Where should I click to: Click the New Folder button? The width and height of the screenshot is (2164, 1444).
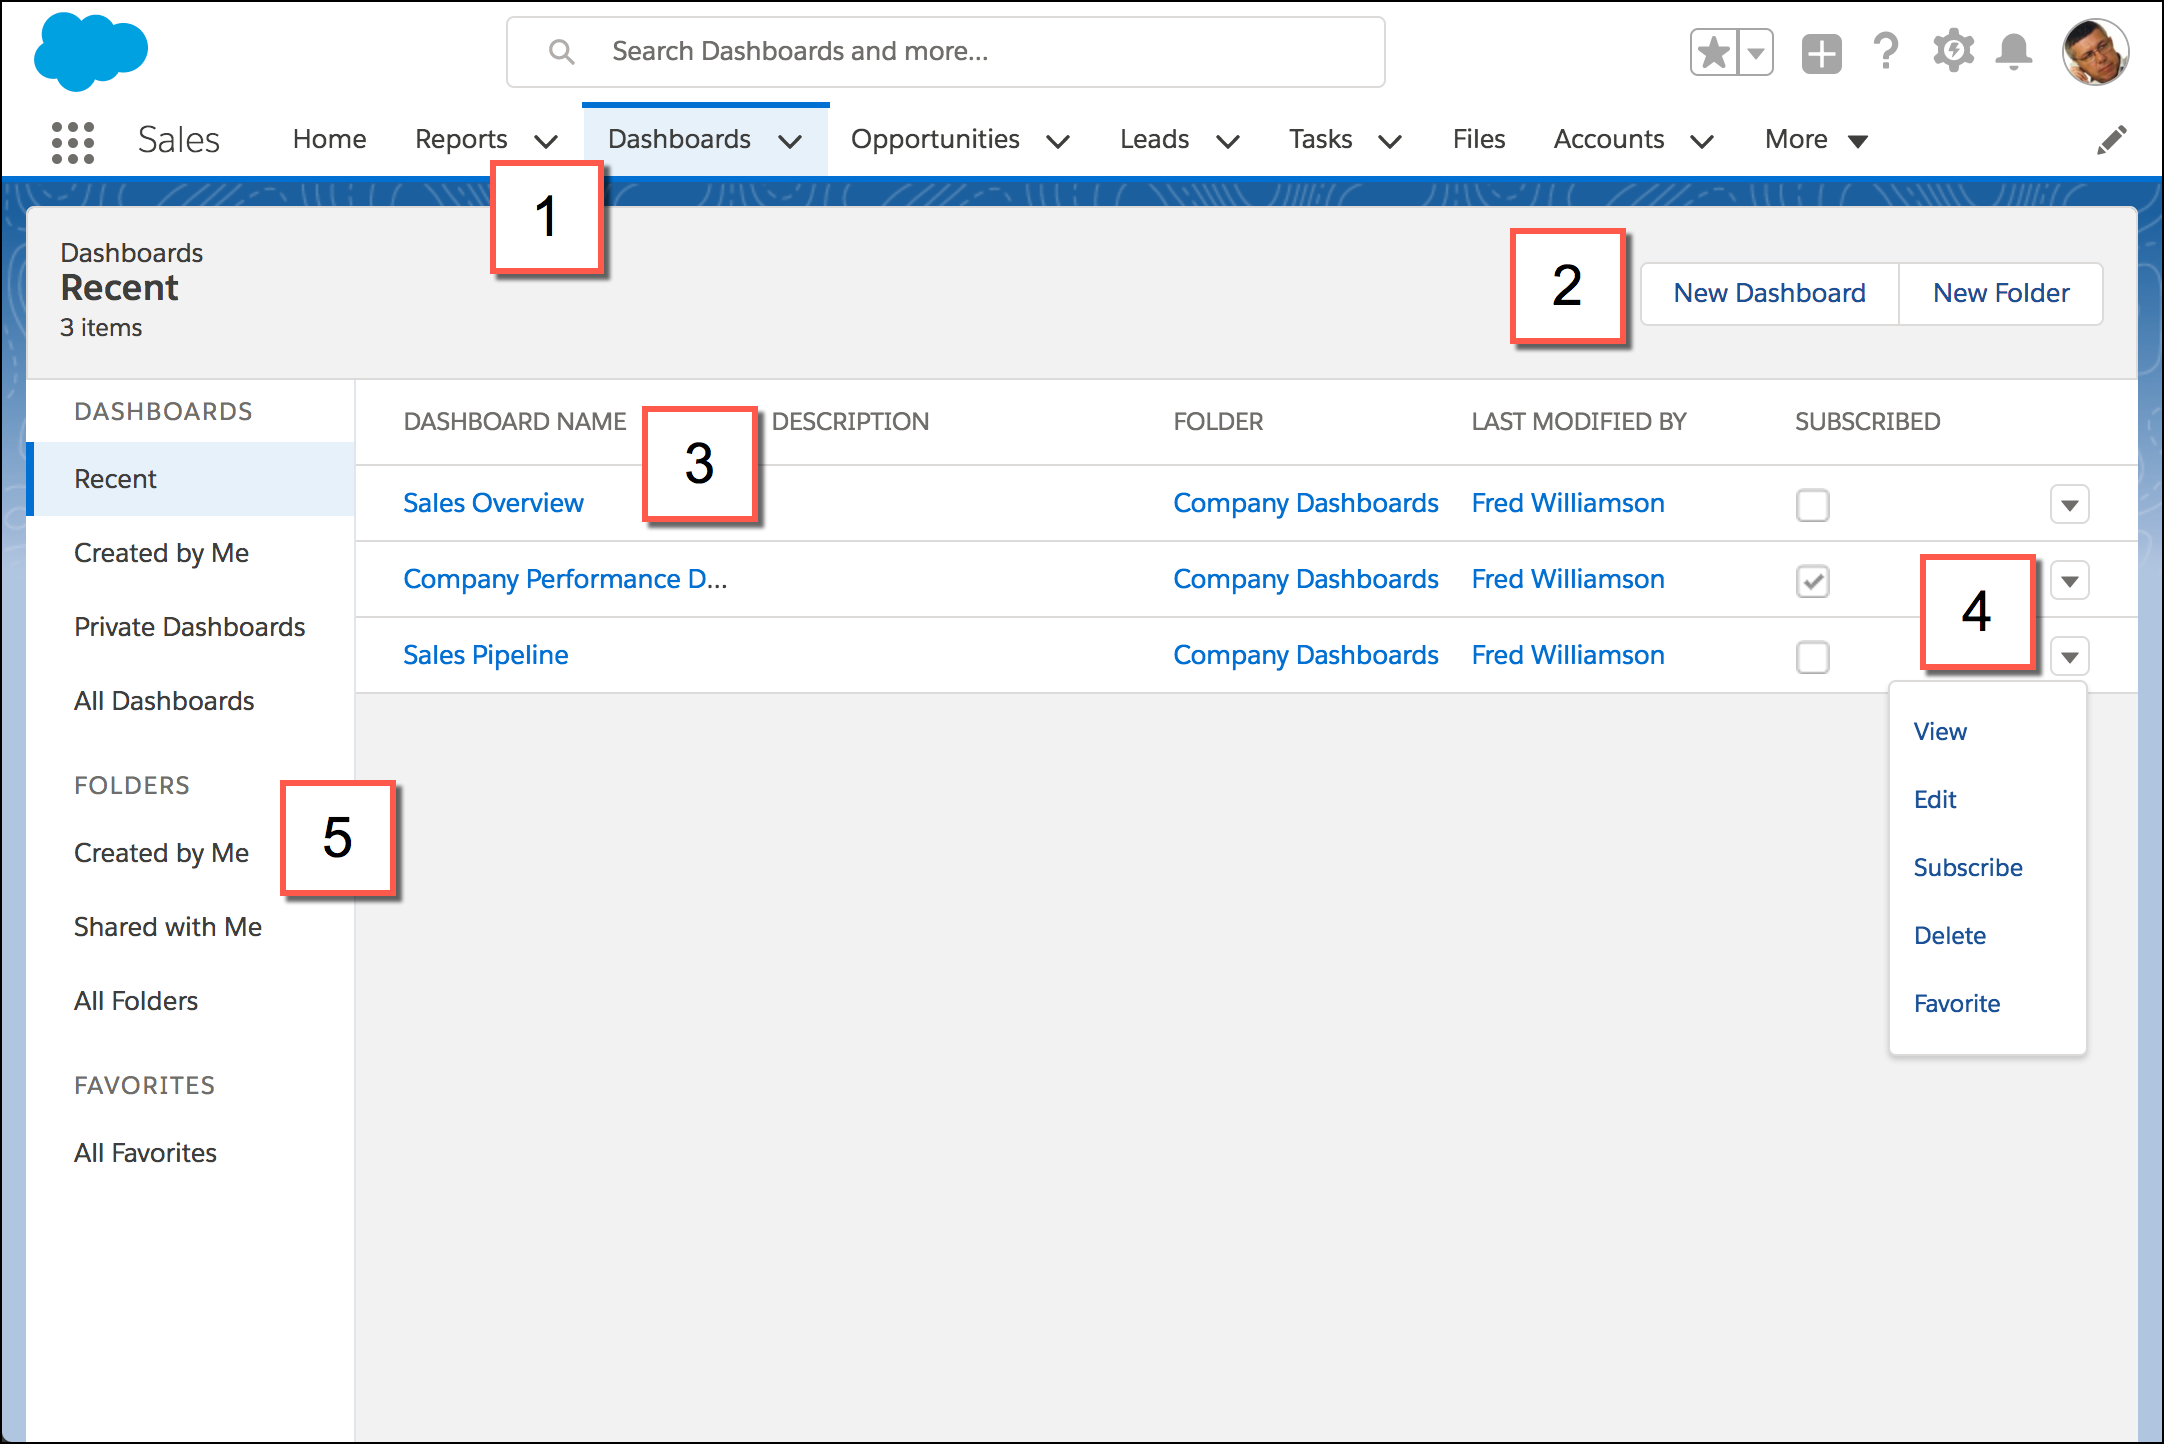(x=2001, y=293)
